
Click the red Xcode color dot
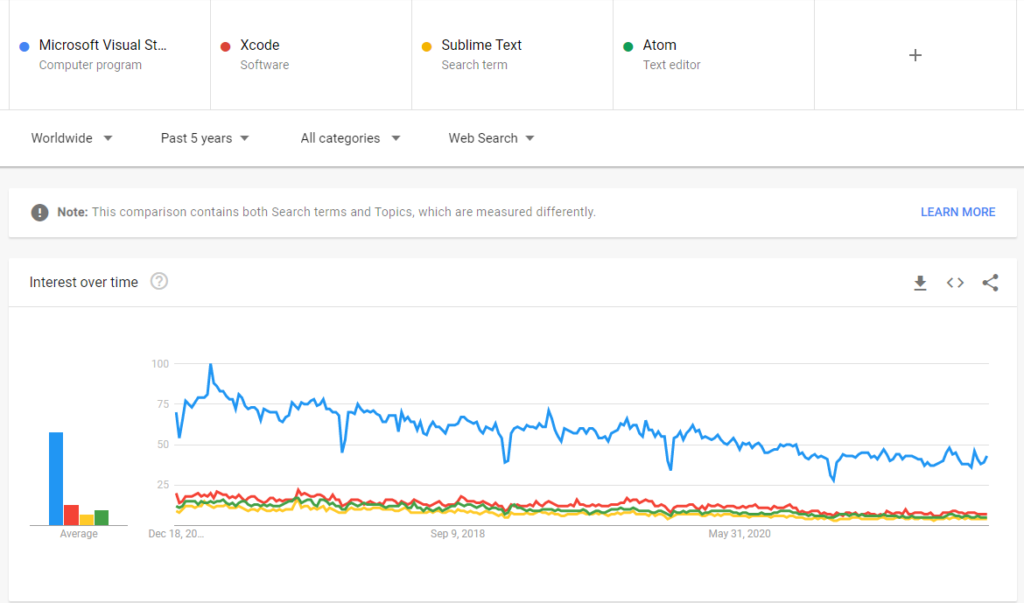(x=225, y=46)
